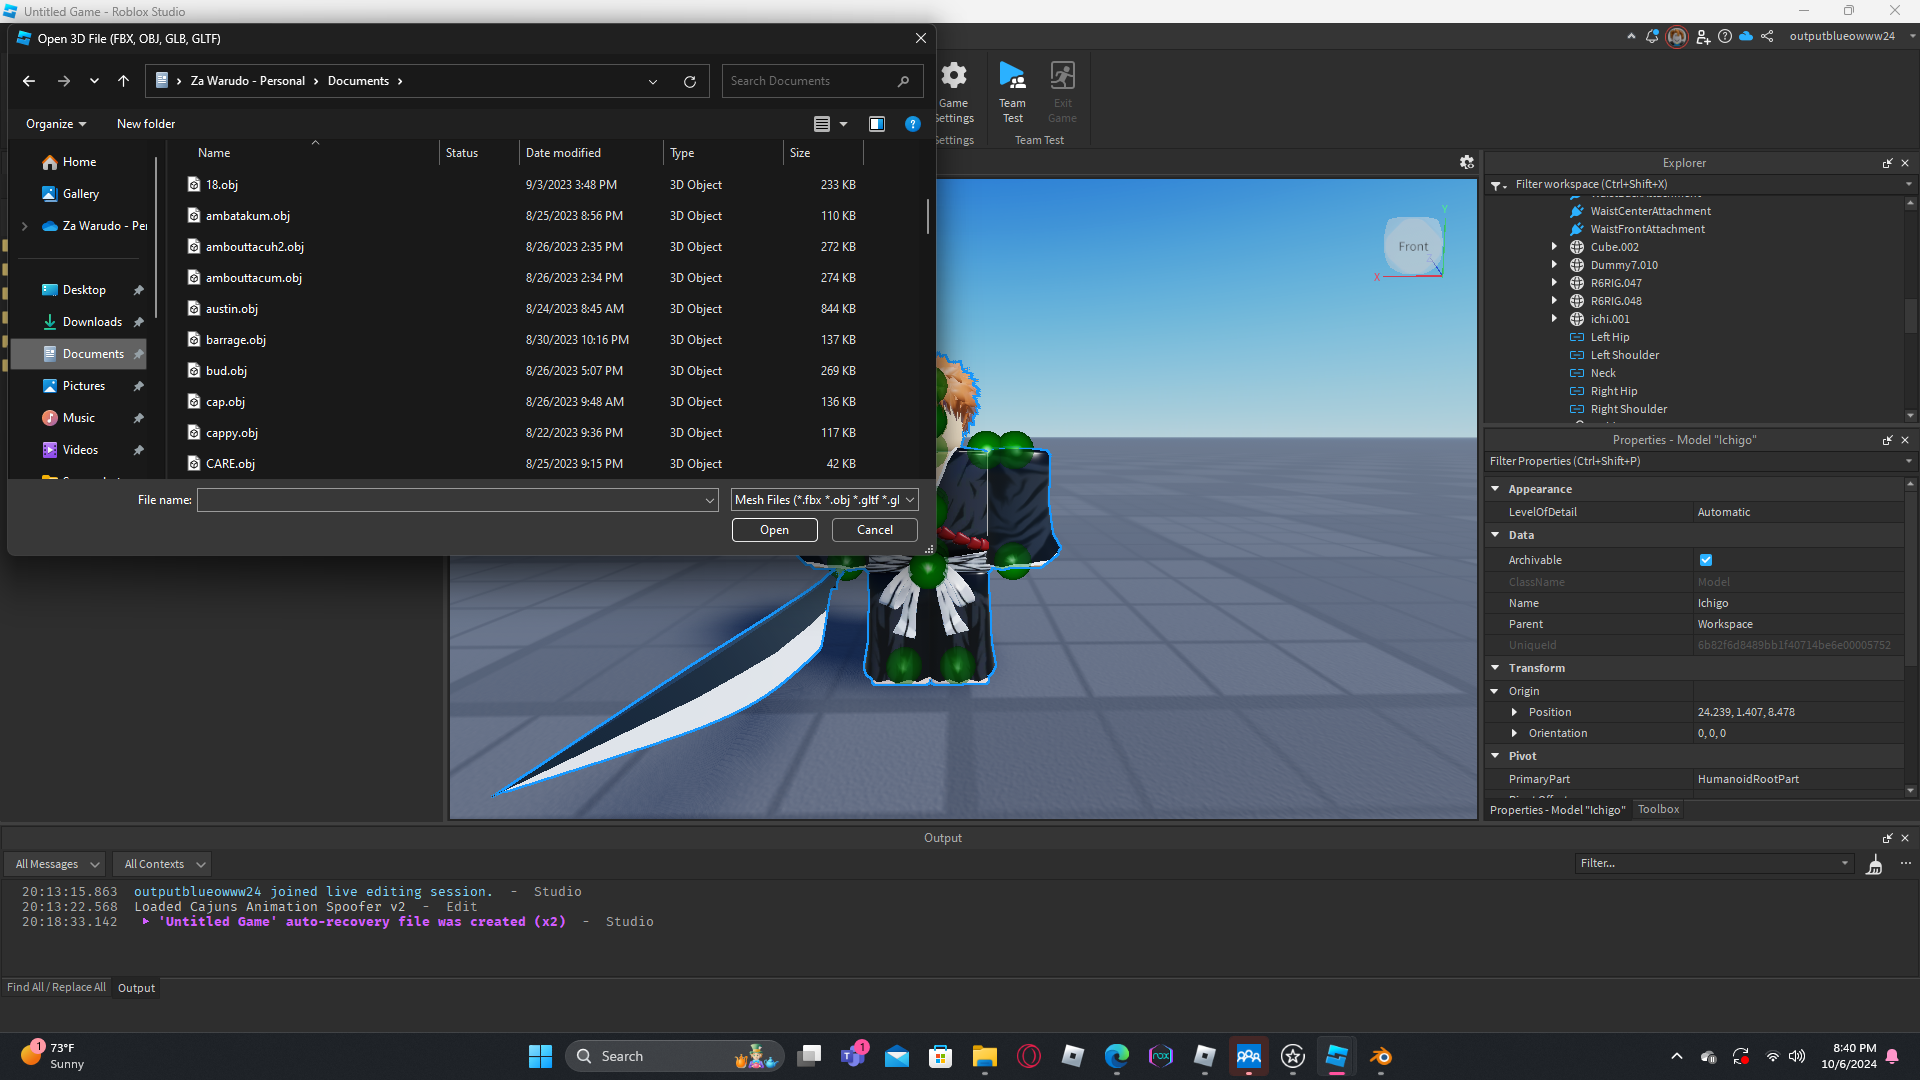The image size is (1920, 1080).
Task: Open the Mesh Files type dropdown
Action: coord(824,500)
